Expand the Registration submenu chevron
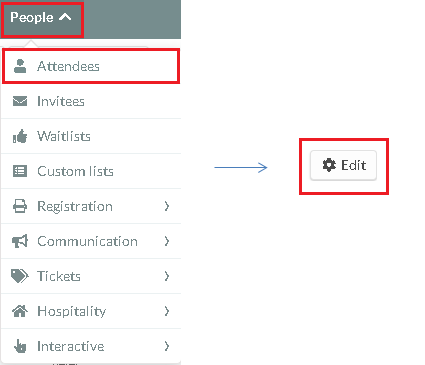This screenshot has width=425, height=365. [167, 206]
